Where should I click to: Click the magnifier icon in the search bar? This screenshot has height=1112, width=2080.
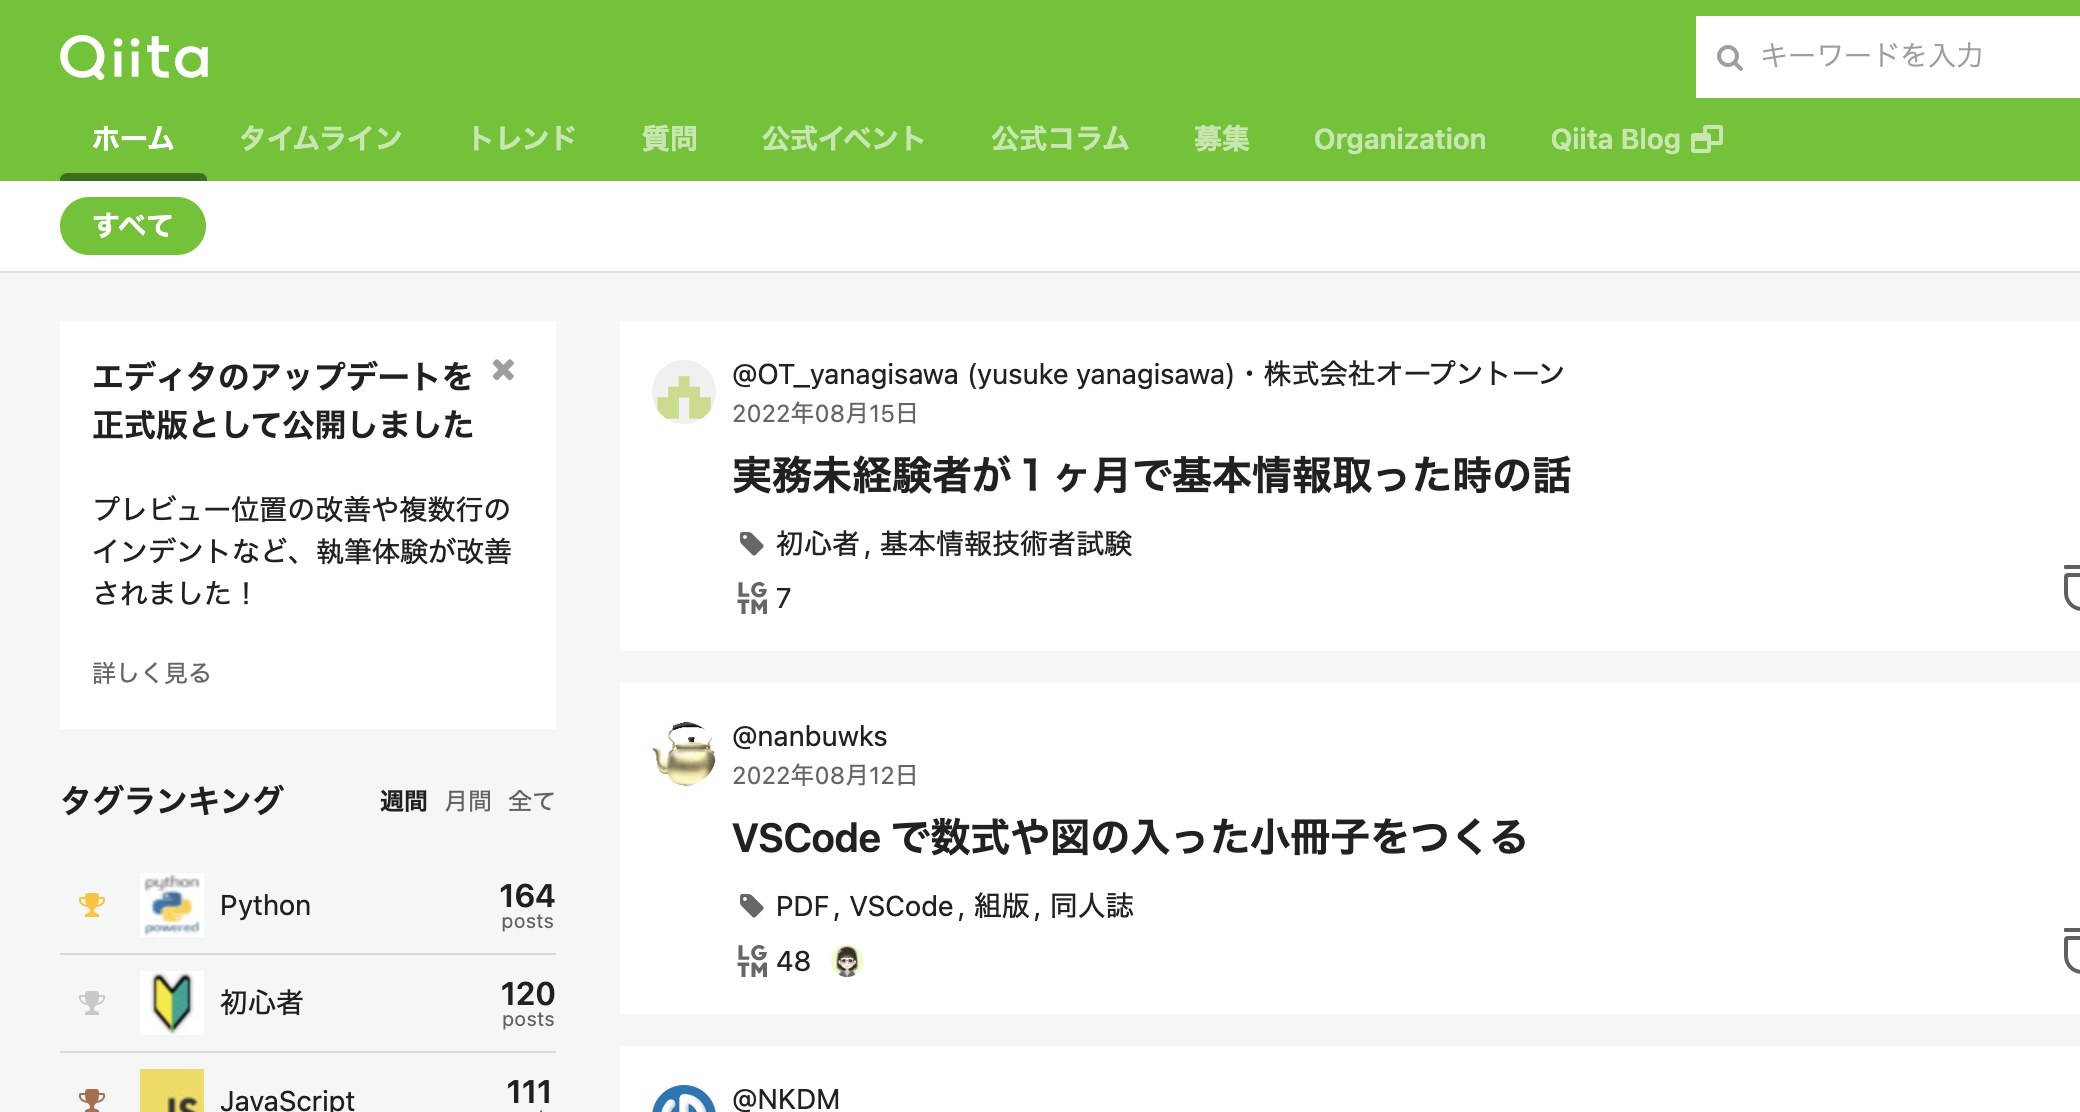click(1730, 58)
